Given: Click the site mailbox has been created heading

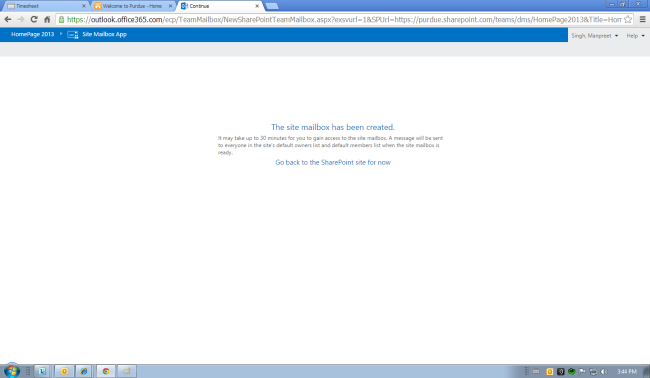Looking at the screenshot, I should 333,127.
